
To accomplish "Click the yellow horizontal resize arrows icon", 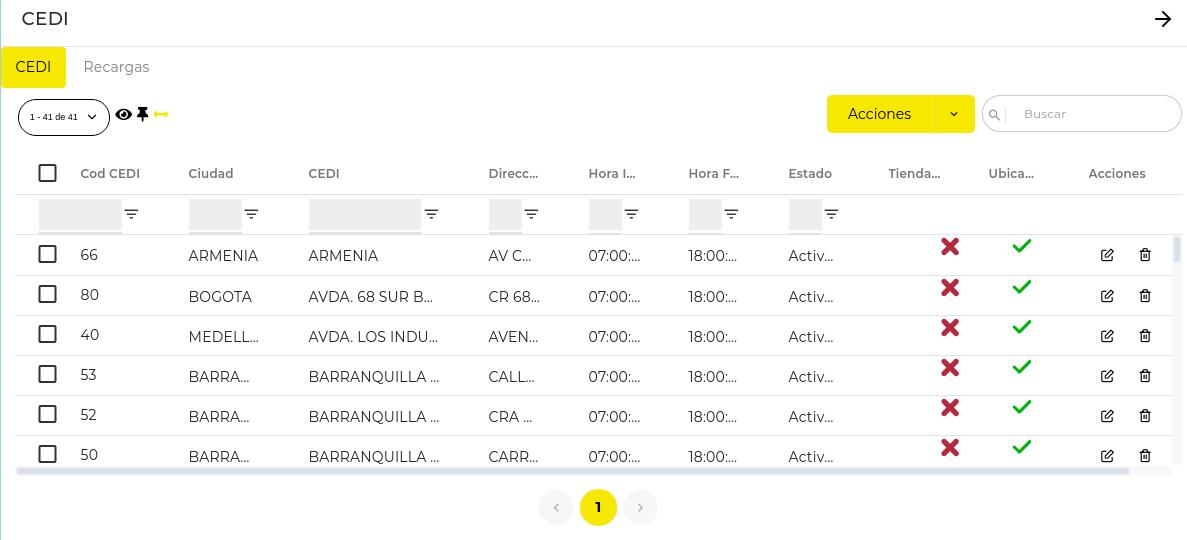I will point(160,114).
